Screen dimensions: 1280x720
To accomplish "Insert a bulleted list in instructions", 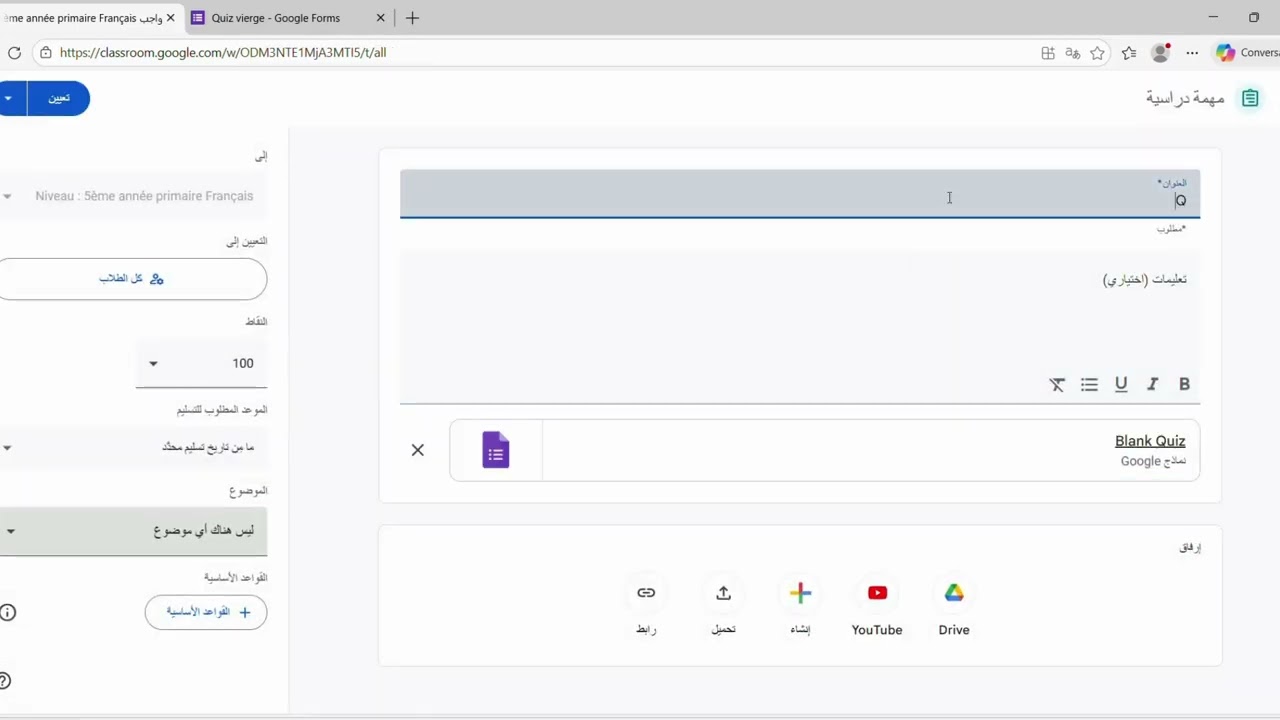I will [x=1089, y=384].
